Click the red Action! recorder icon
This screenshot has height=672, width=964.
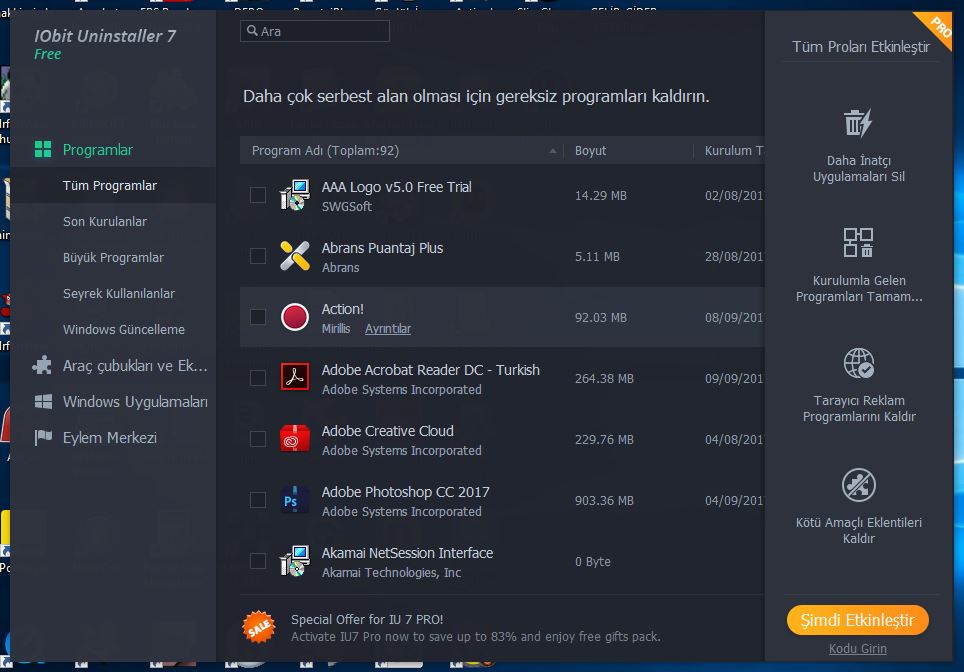pos(294,317)
